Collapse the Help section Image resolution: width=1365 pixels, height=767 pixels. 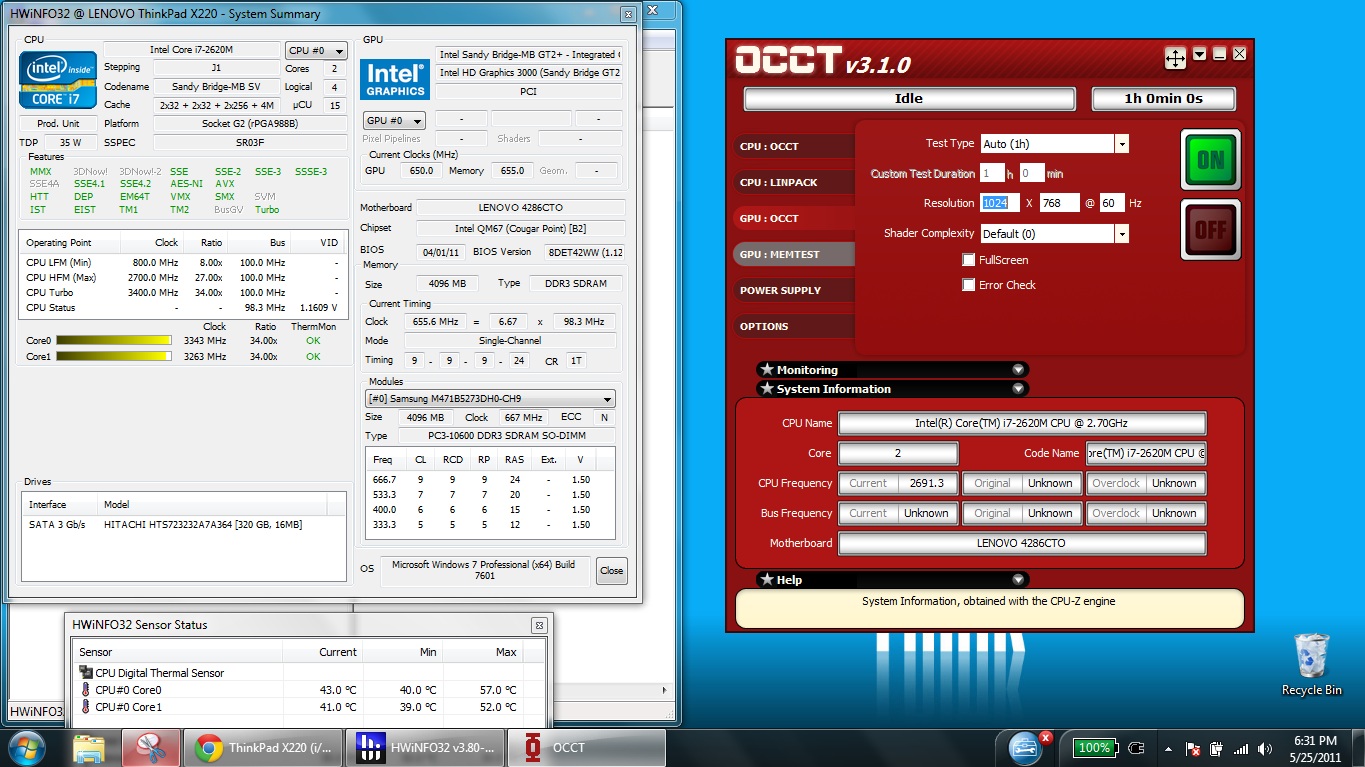1018,579
